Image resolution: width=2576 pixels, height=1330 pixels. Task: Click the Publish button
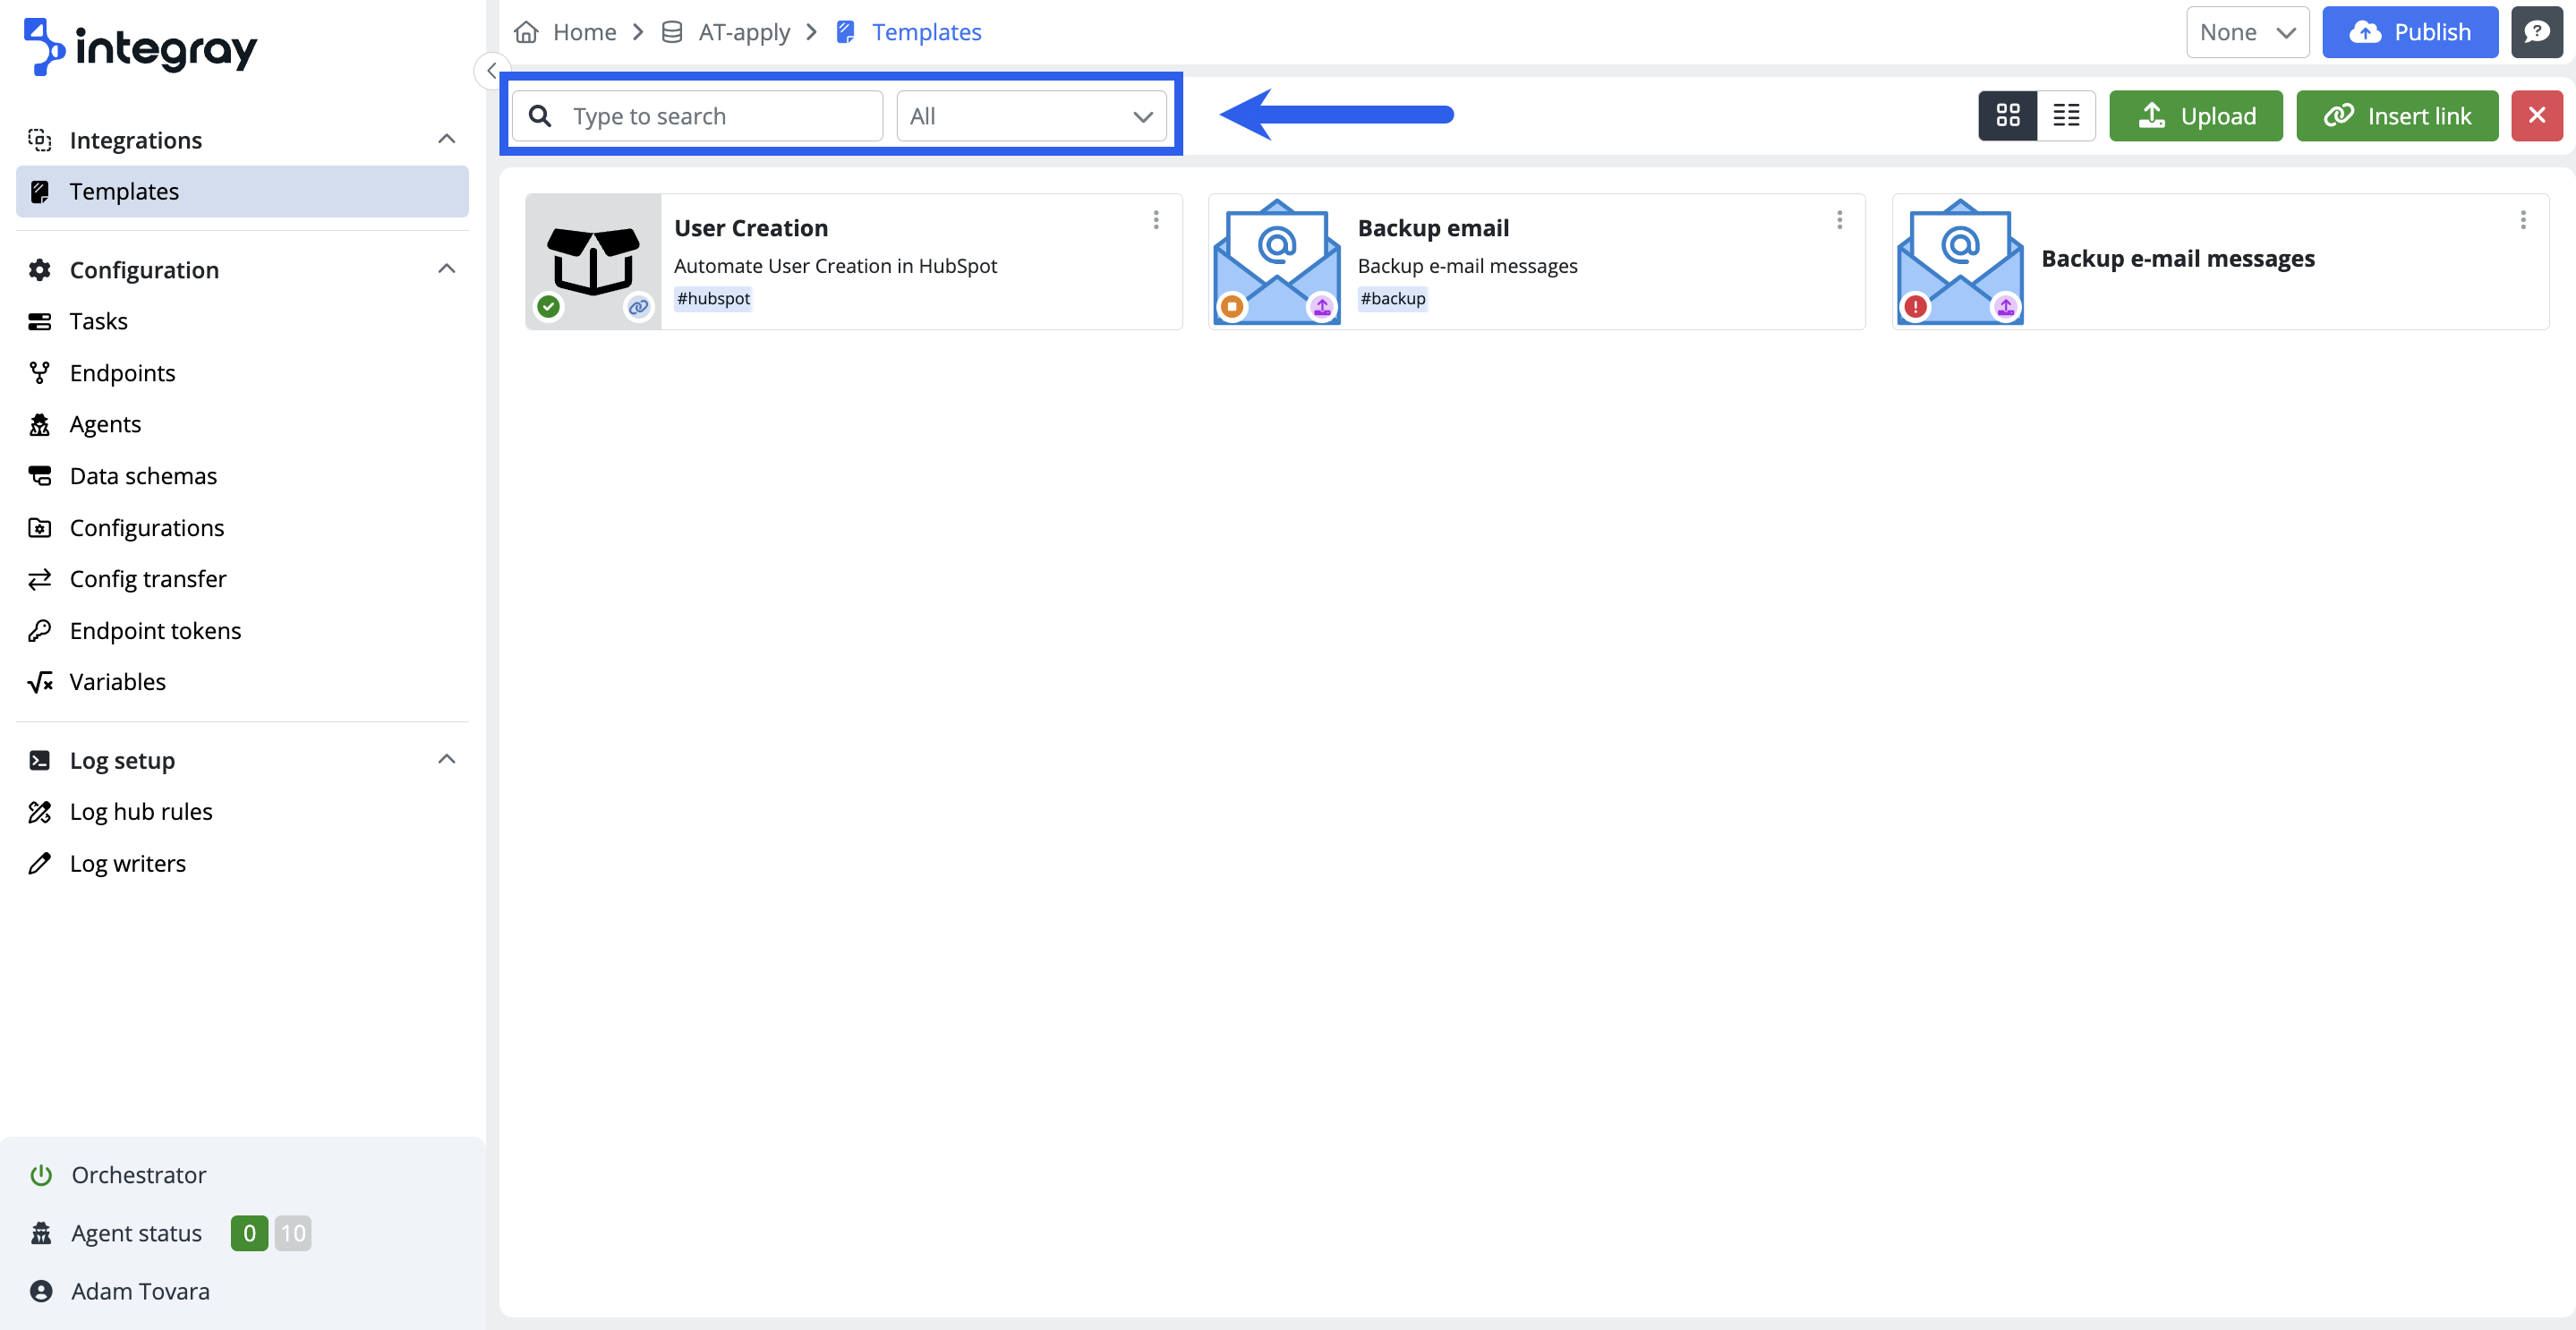click(2409, 32)
